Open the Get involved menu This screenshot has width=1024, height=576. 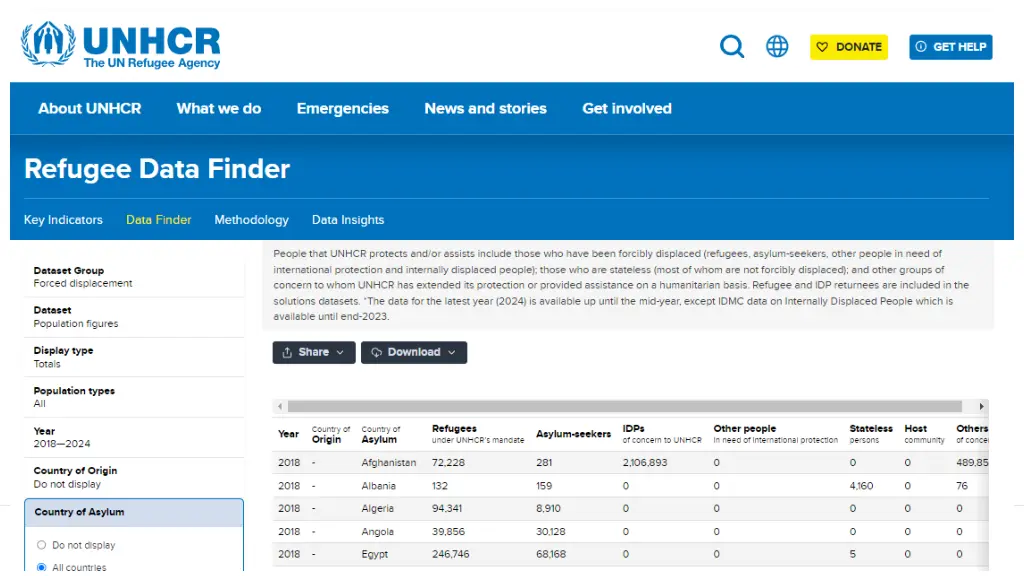pos(627,108)
